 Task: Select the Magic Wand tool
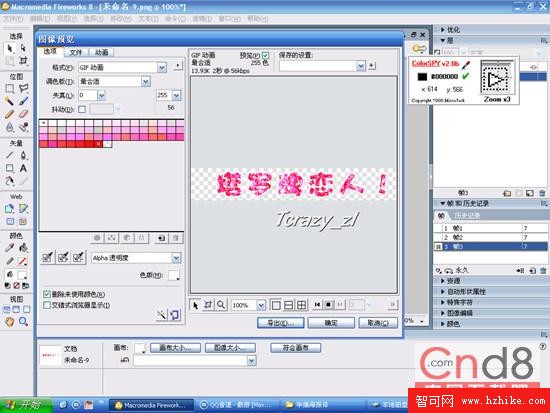point(9,101)
